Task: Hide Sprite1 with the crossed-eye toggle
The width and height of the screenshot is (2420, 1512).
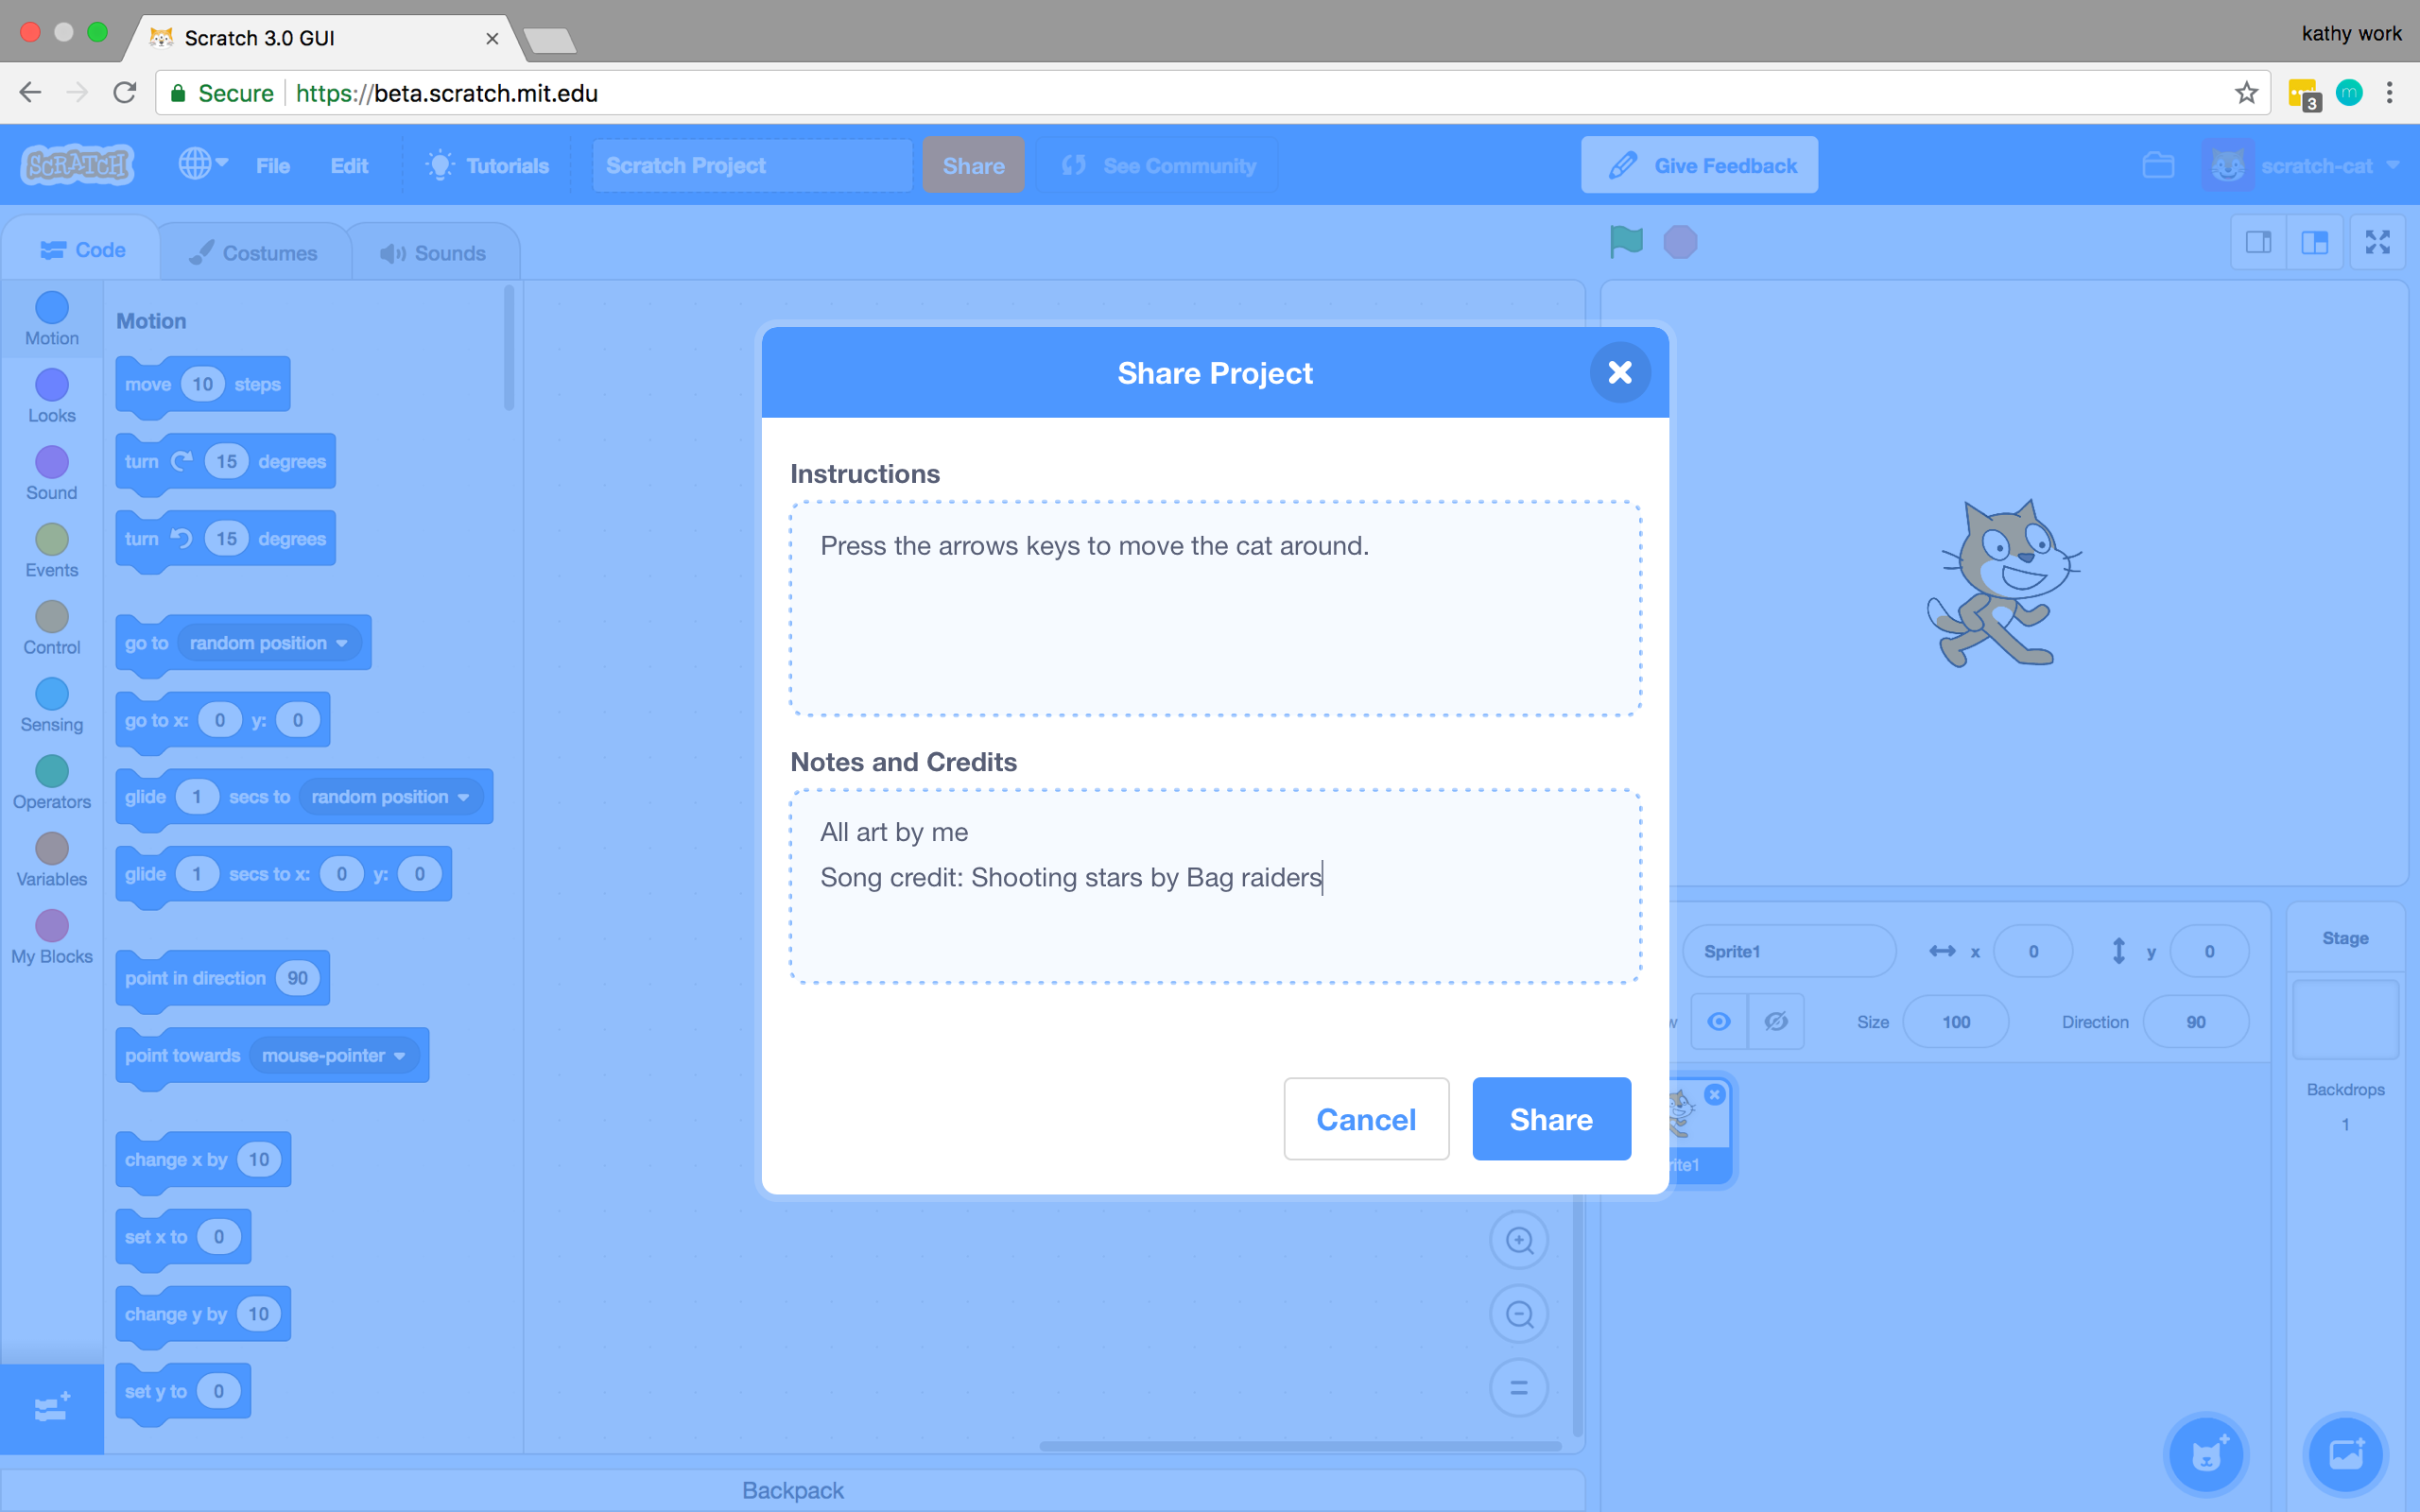Action: [1777, 1021]
